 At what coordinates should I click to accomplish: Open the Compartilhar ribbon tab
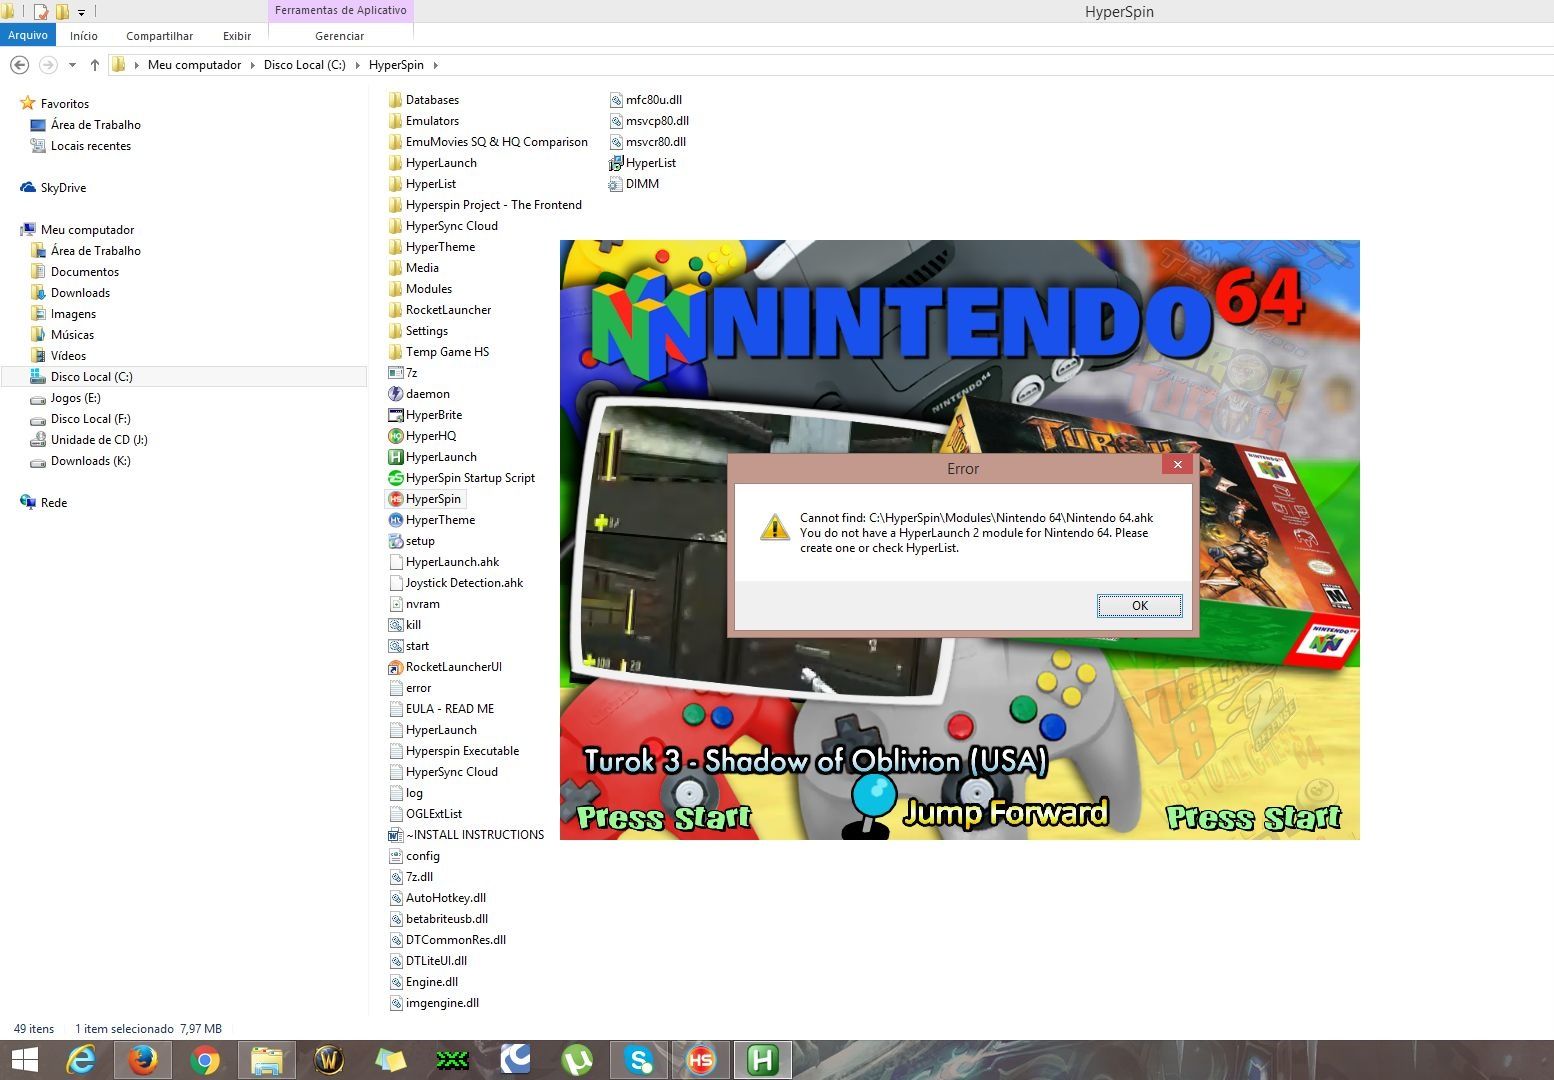click(159, 36)
